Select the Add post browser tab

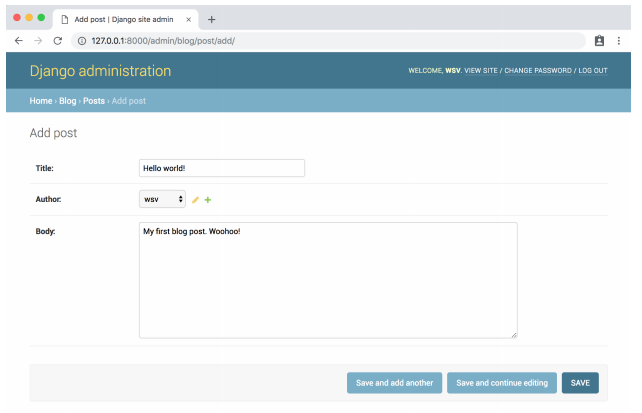pyautogui.click(x=124, y=19)
